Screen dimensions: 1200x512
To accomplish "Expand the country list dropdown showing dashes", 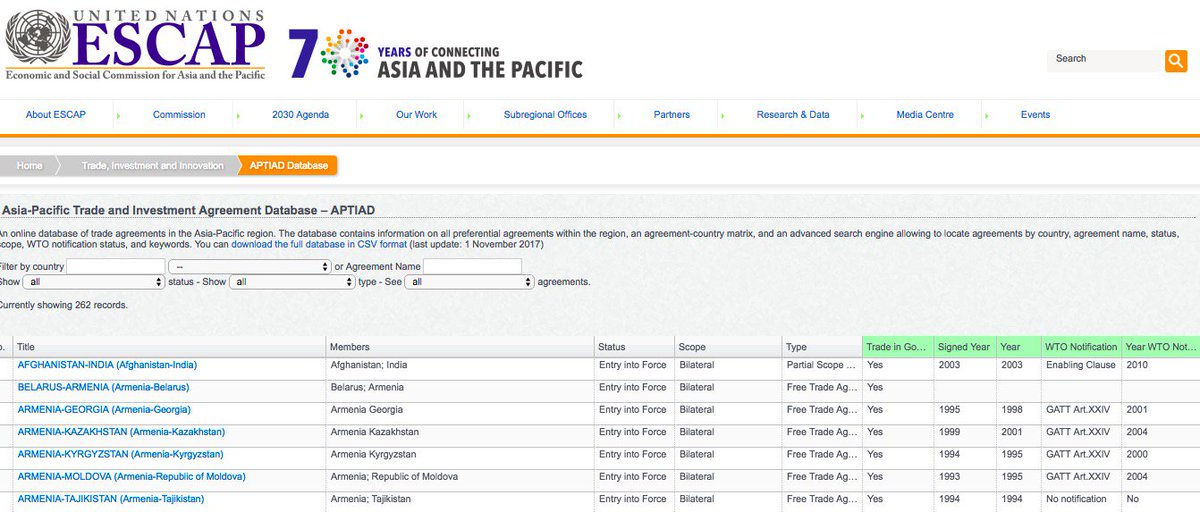I will (250, 267).
